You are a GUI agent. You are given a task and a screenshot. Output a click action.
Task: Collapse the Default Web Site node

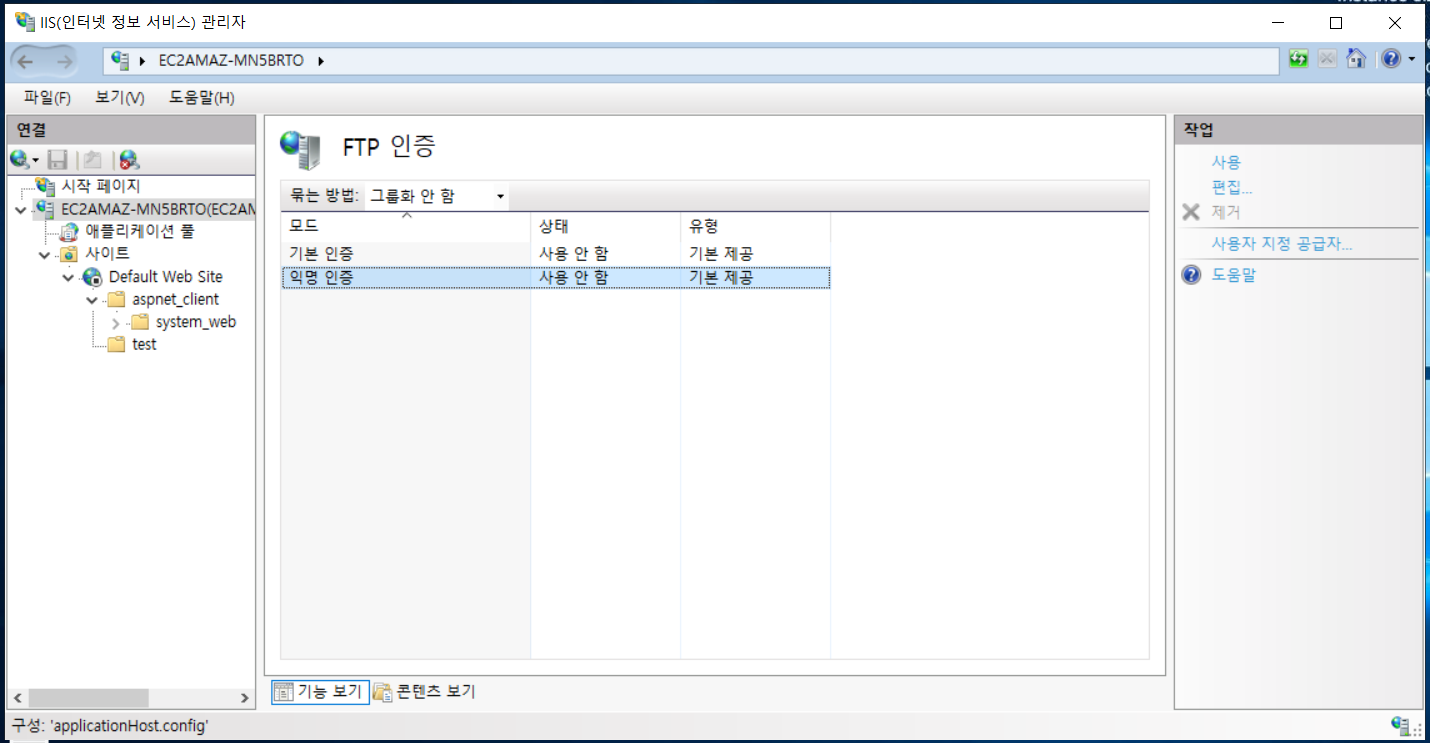[x=68, y=278]
